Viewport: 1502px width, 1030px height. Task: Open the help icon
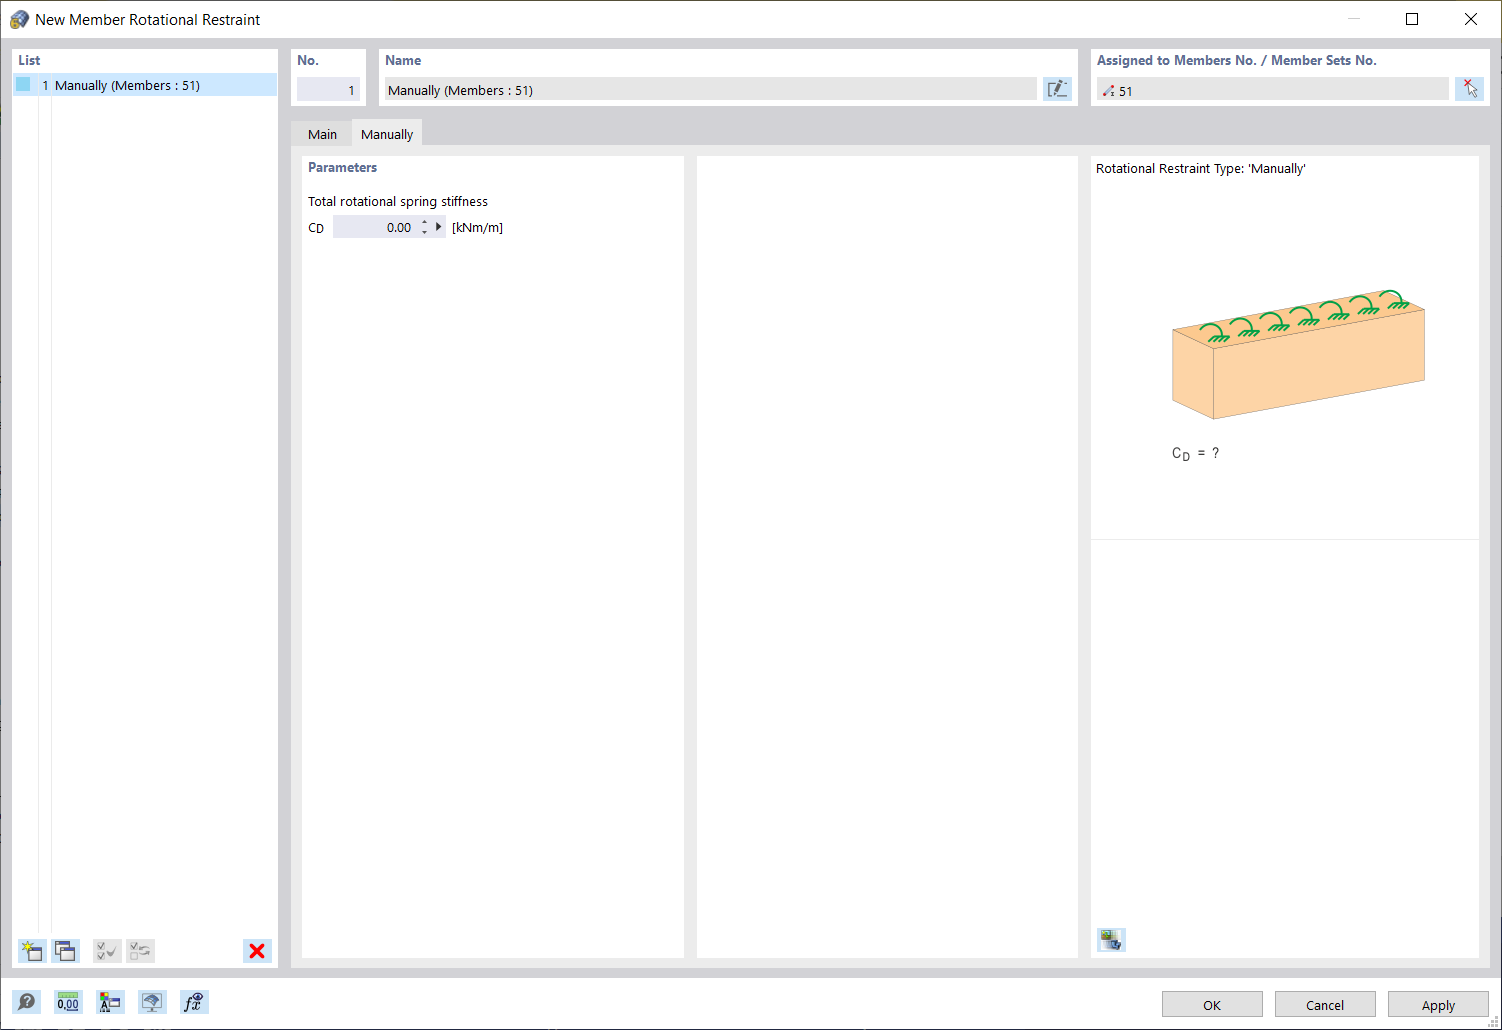pyautogui.click(x=27, y=1002)
